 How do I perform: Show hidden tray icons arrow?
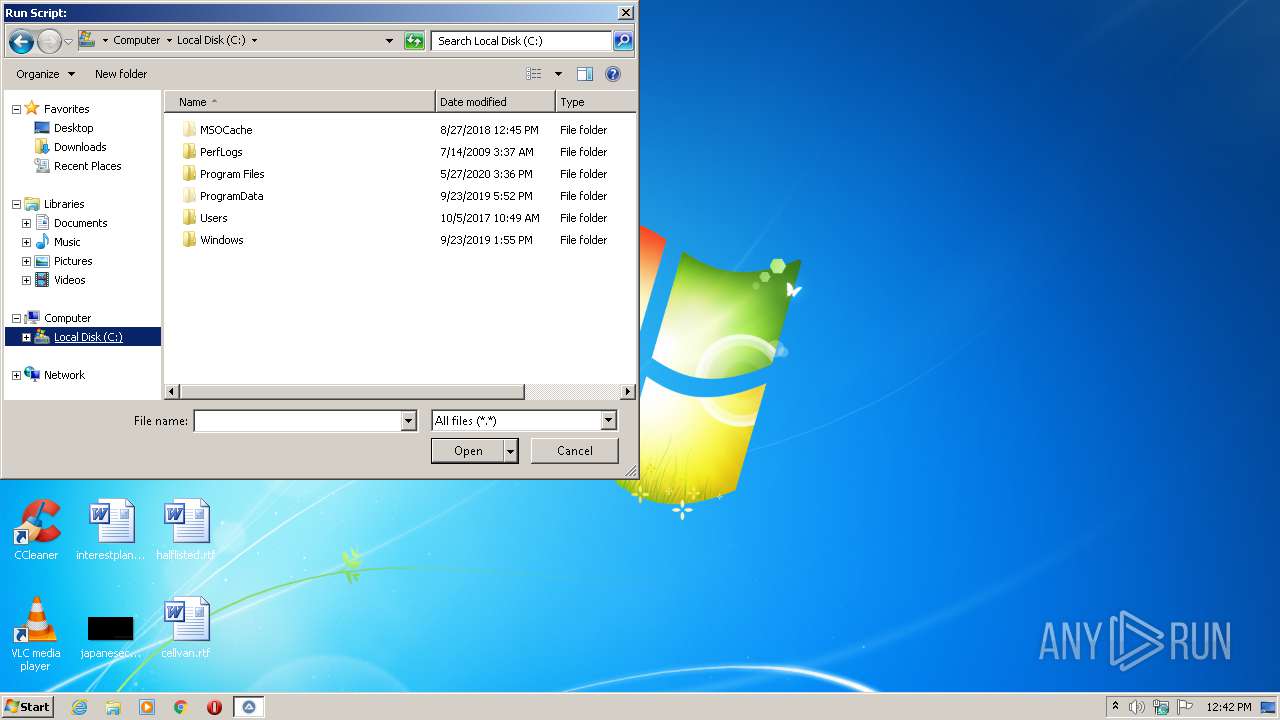[1115, 706]
